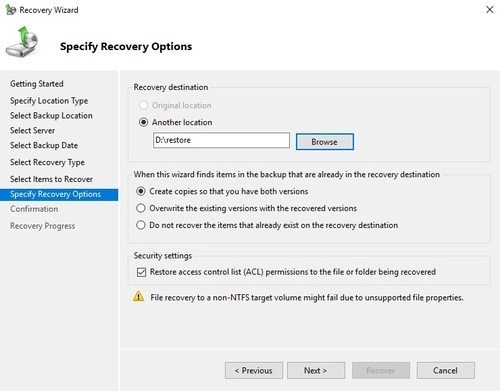500x391 pixels.
Task: Toggle Restore ACL permissions checkbox
Action: (x=141, y=272)
